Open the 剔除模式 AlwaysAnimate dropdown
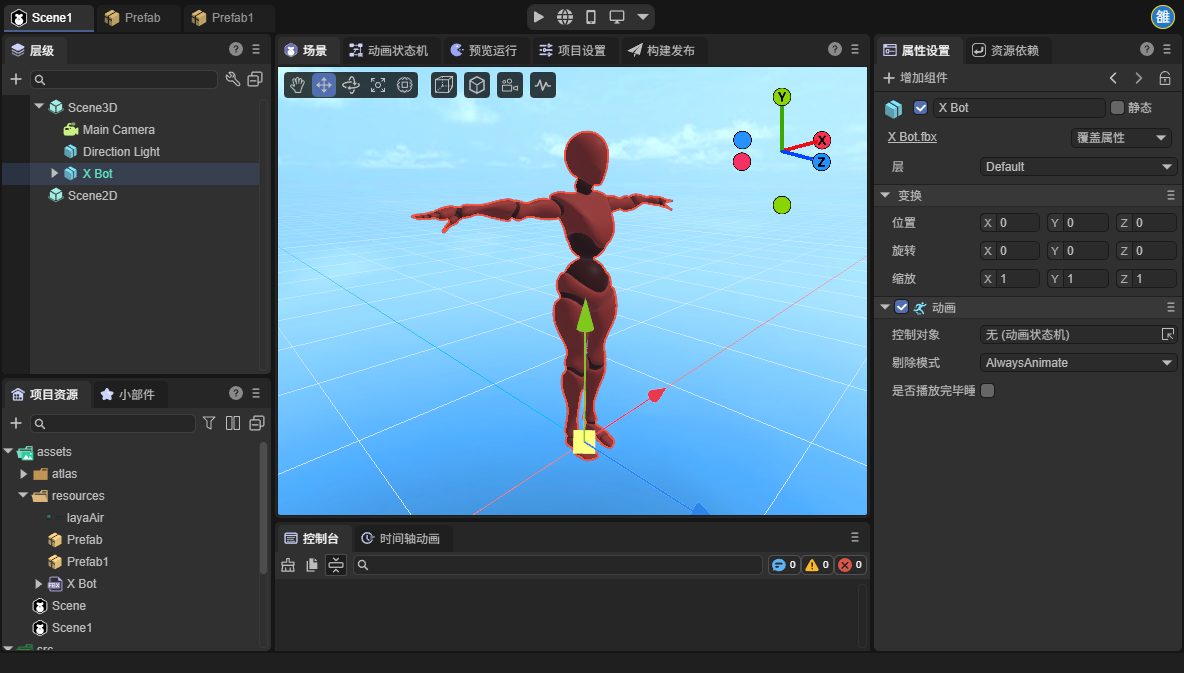This screenshot has height=673, width=1184. pos(1077,363)
